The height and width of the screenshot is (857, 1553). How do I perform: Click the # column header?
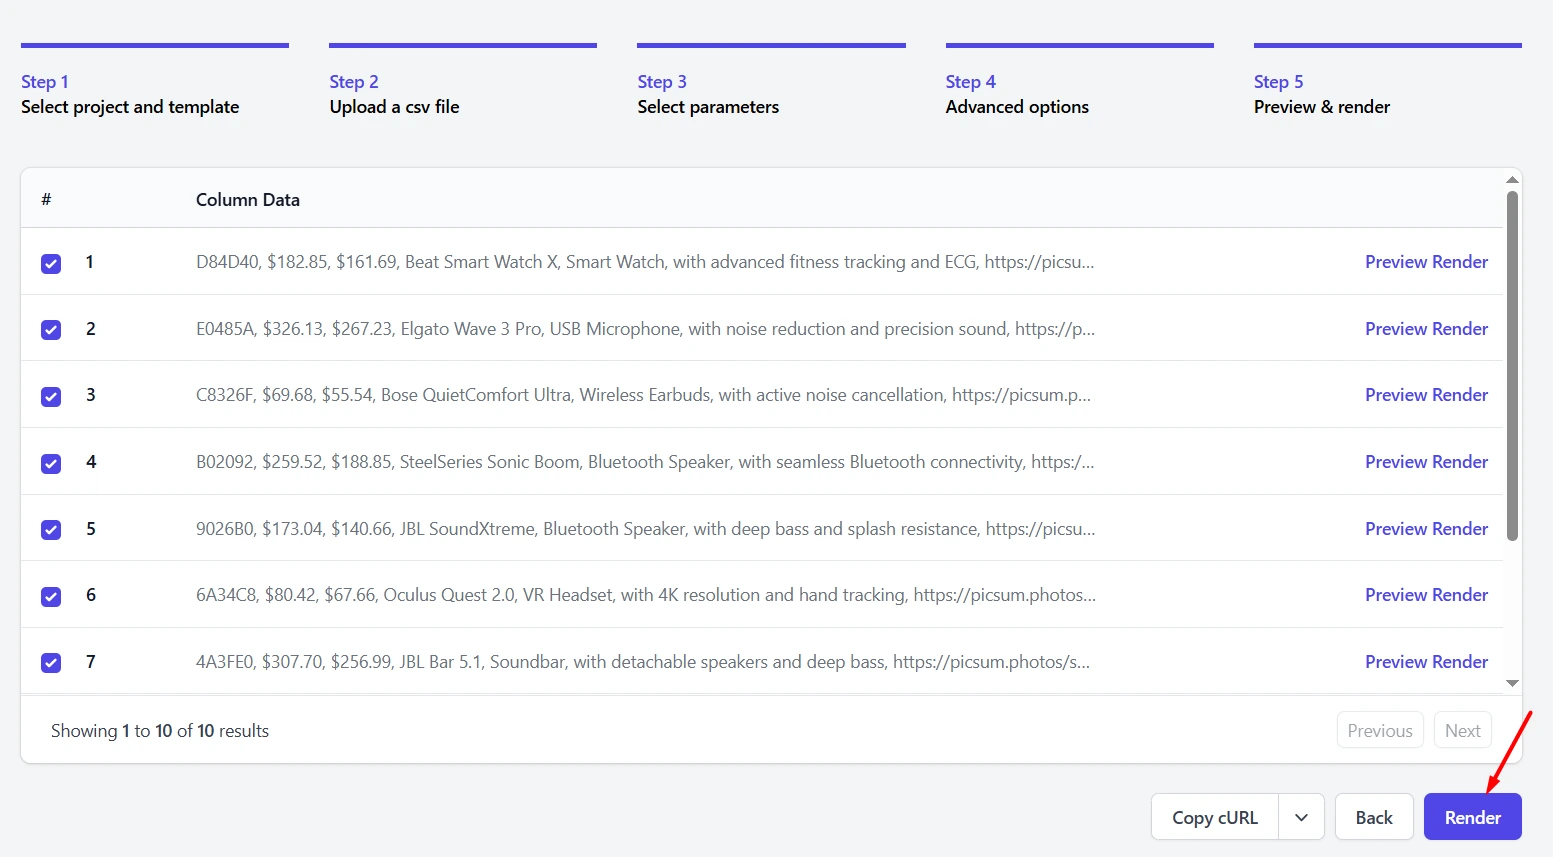point(46,200)
